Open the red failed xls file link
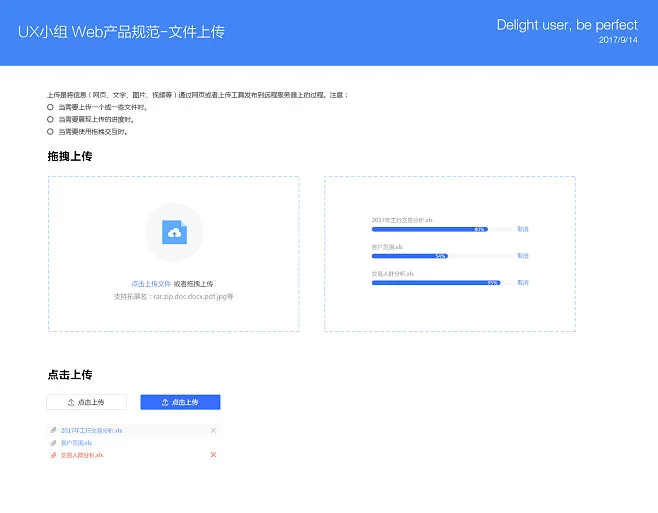658x513 pixels. [x=82, y=455]
